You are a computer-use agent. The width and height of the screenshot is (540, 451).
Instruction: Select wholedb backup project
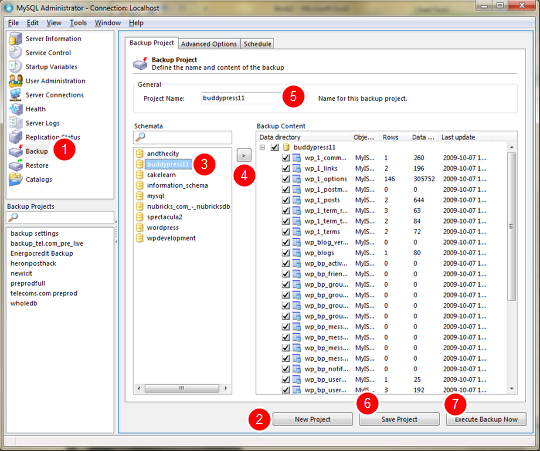pos(24,304)
